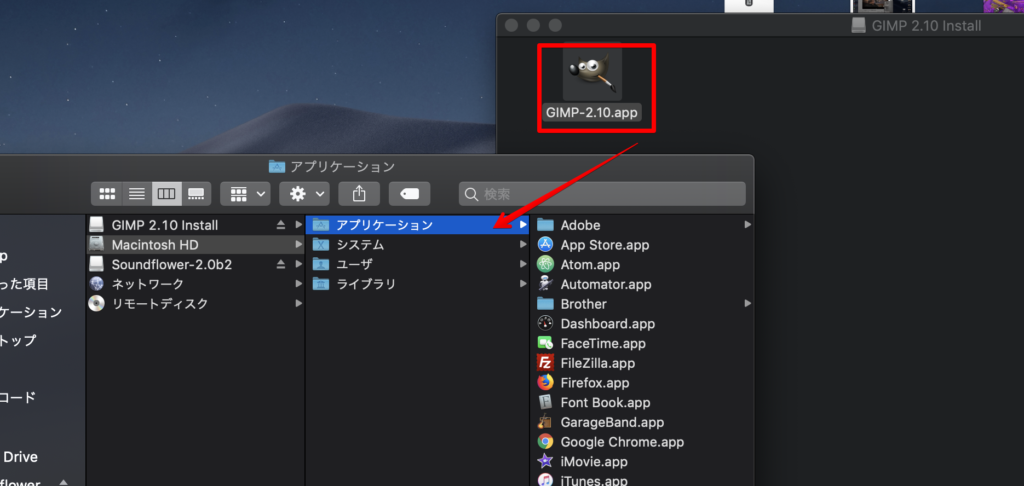Eject the Soundflower-2.0b2 volume
This screenshot has height=486, width=1024.
point(281,264)
